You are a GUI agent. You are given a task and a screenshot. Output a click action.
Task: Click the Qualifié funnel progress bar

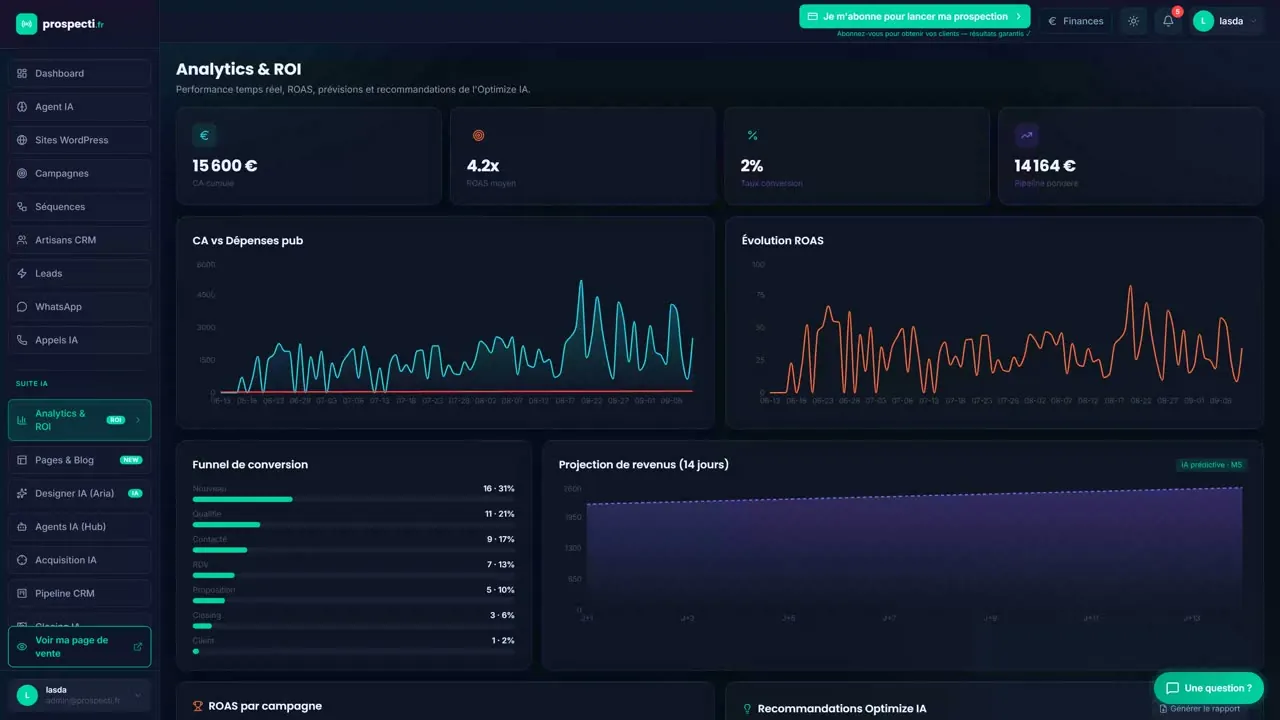pyautogui.click(x=353, y=524)
